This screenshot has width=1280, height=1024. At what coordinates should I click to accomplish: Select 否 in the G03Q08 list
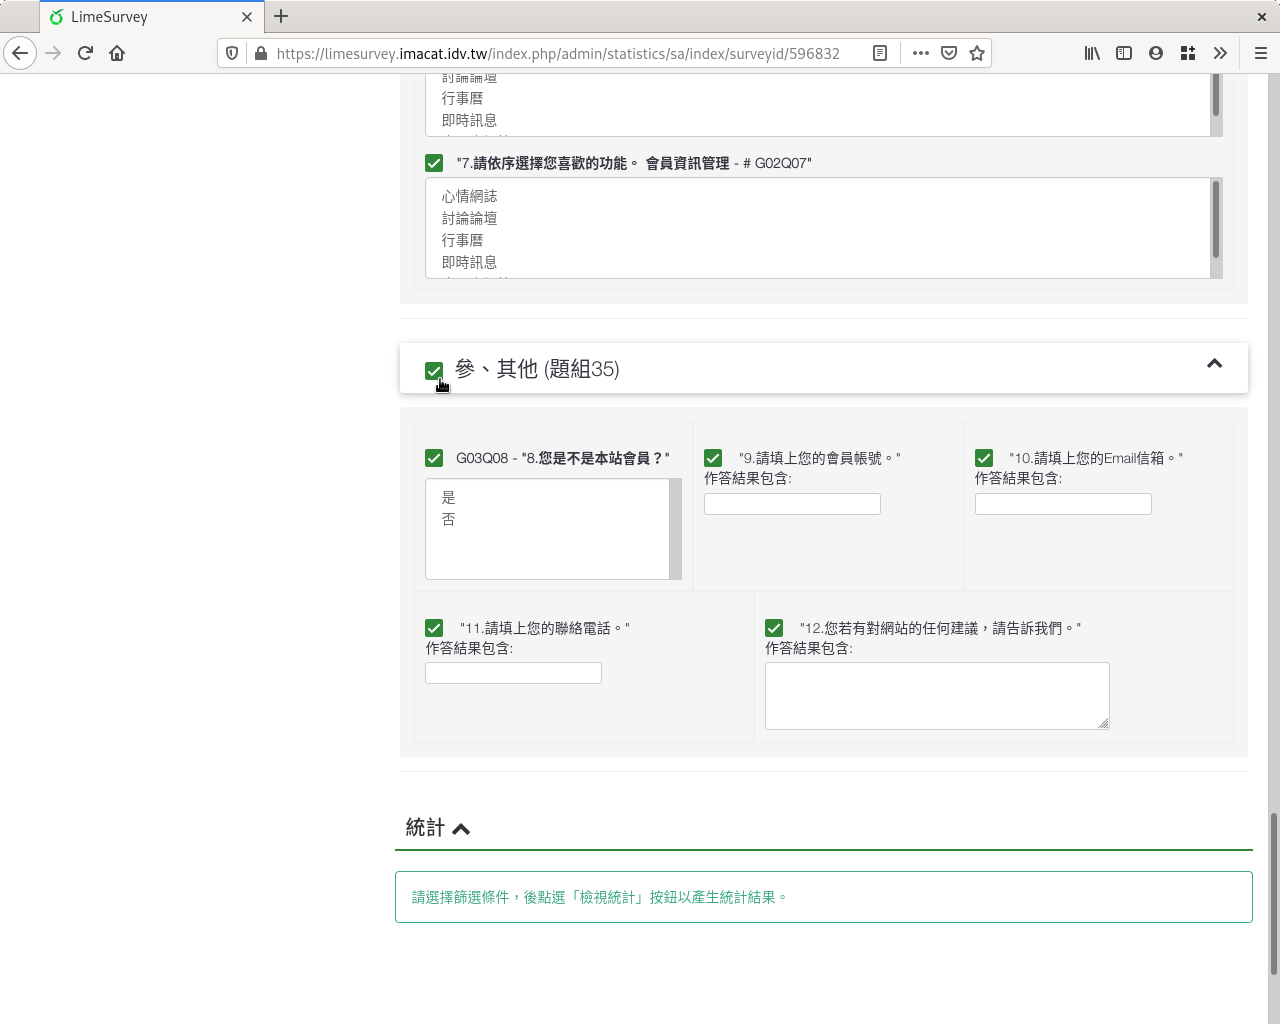click(x=548, y=519)
